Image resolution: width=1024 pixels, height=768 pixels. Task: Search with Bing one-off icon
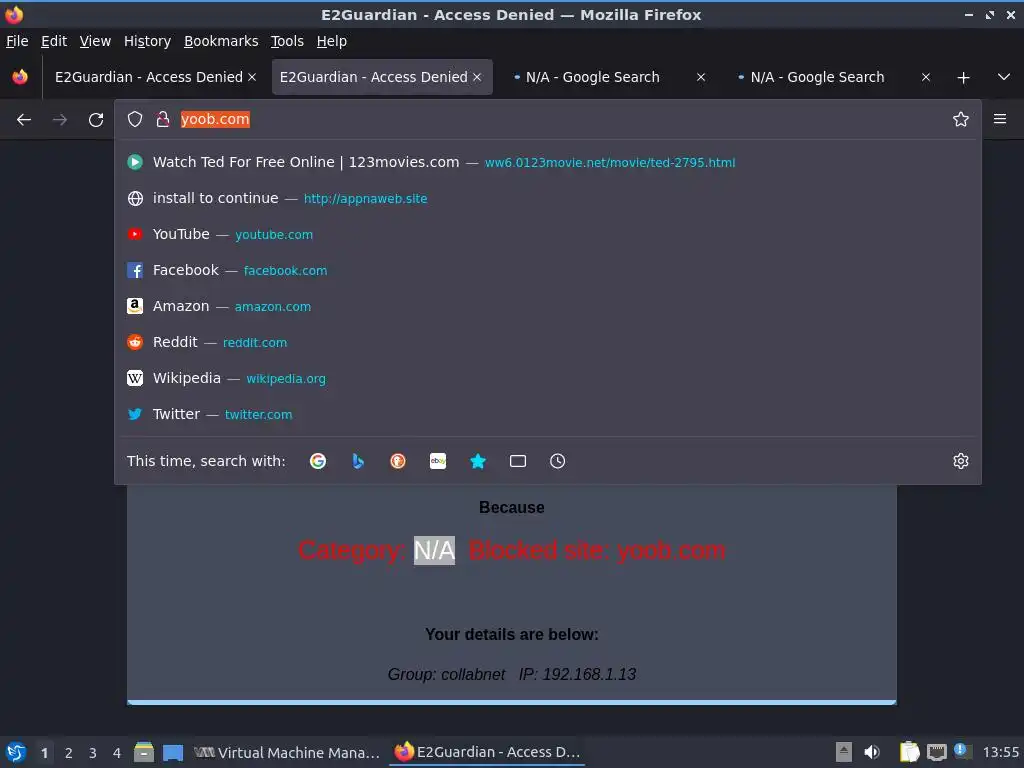coord(358,461)
